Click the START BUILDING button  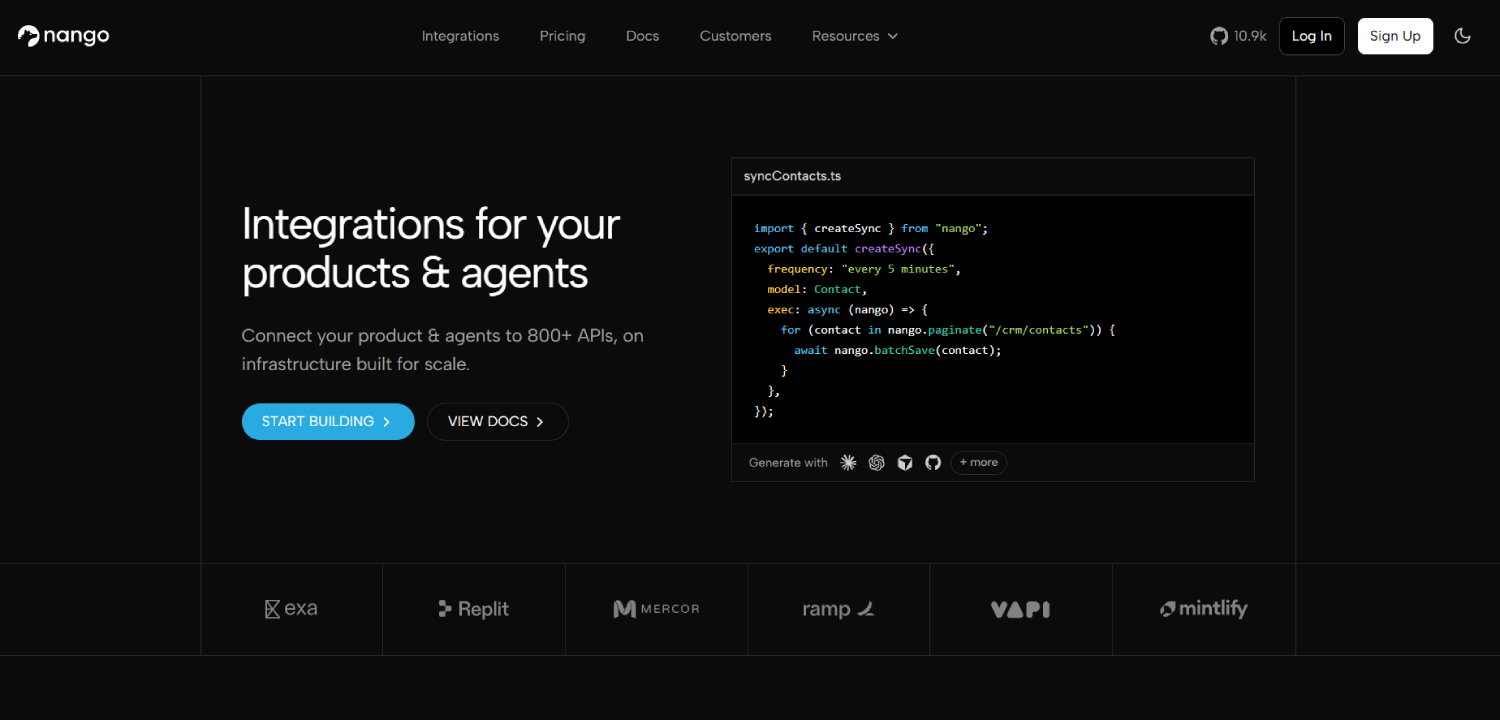pos(328,421)
